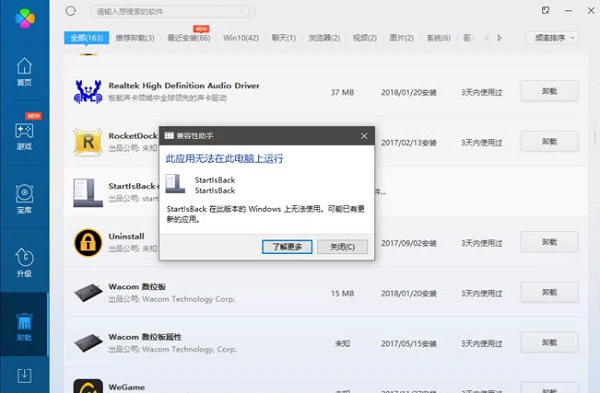Image resolution: width=600 pixels, height=393 pixels.
Task: Click the list's vertical scrollbar thumb
Action: 595,137
